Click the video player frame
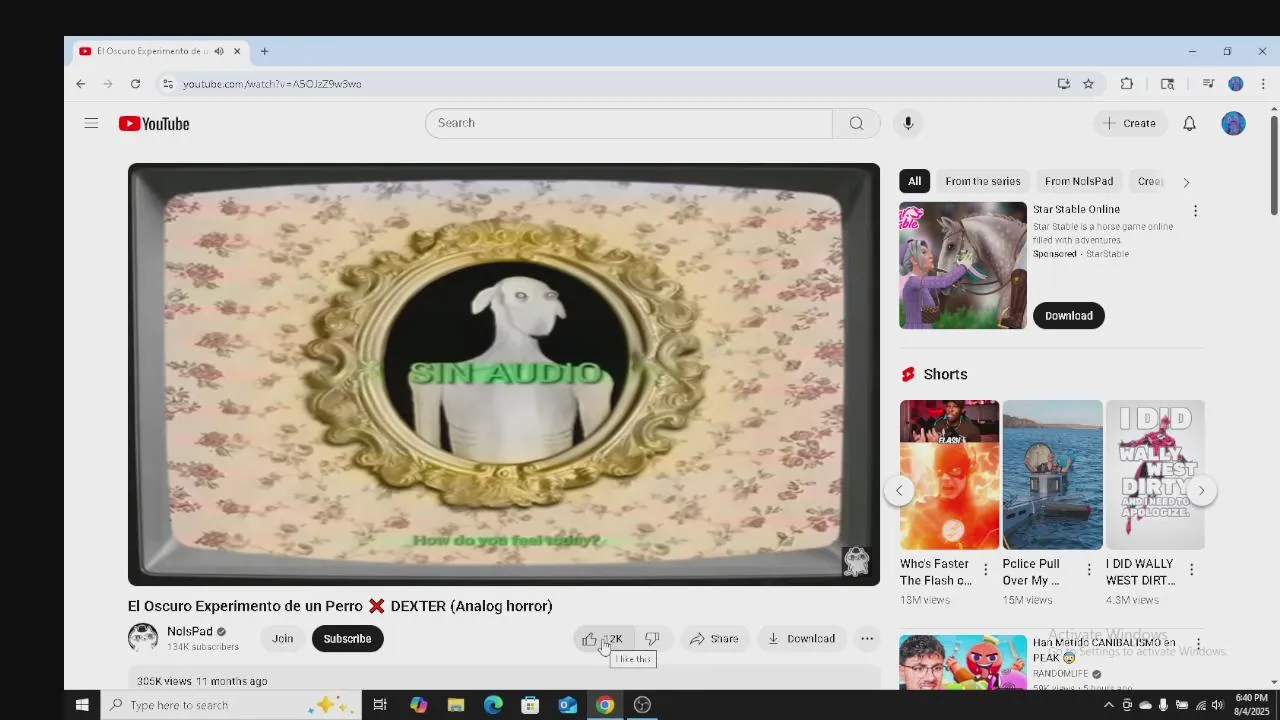Viewport: 1280px width, 720px height. click(x=504, y=374)
